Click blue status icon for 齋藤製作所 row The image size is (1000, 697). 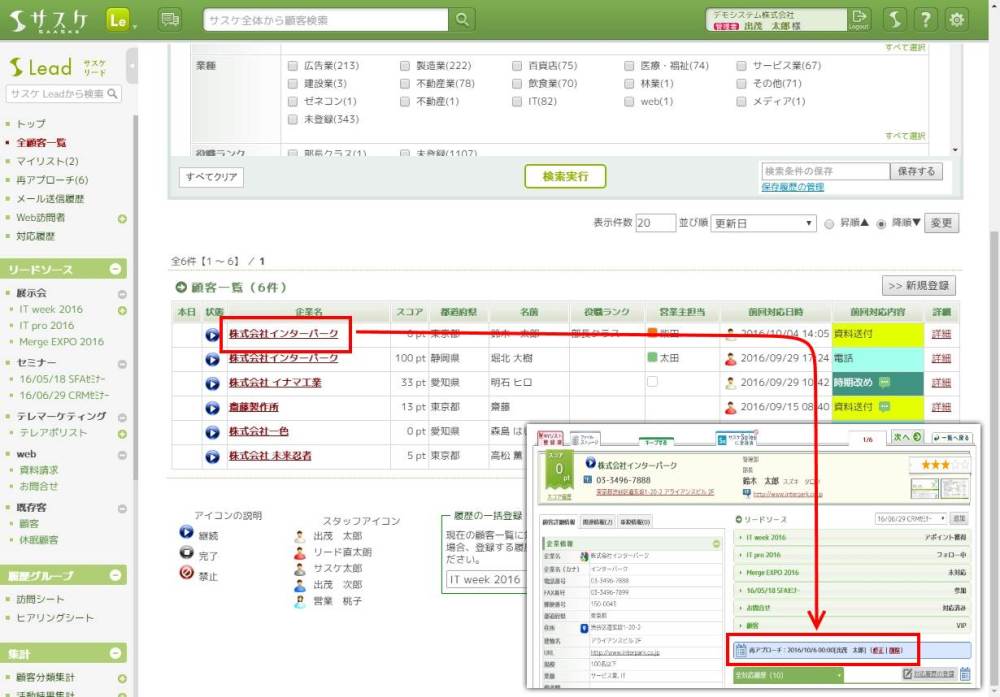tap(212, 408)
